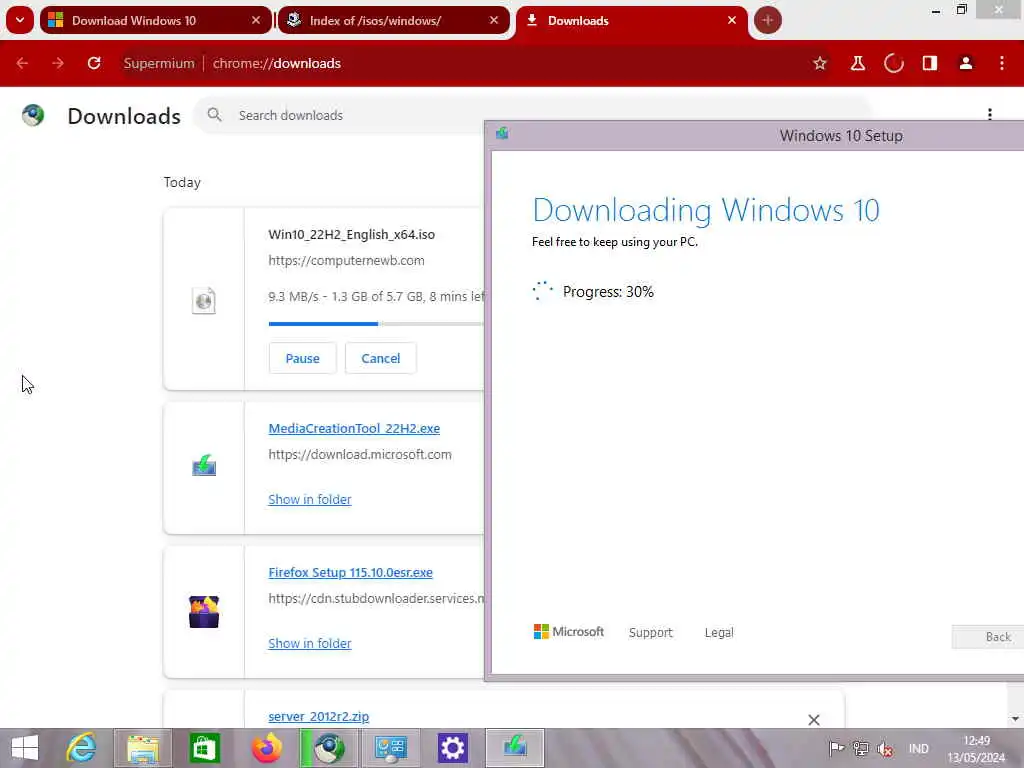Image resolution: width=1024 pixels, height=768 pixels.
Task: Click the Back button in Windows 10 Setup
Action: pyautogui.click(x=988, y=637)
